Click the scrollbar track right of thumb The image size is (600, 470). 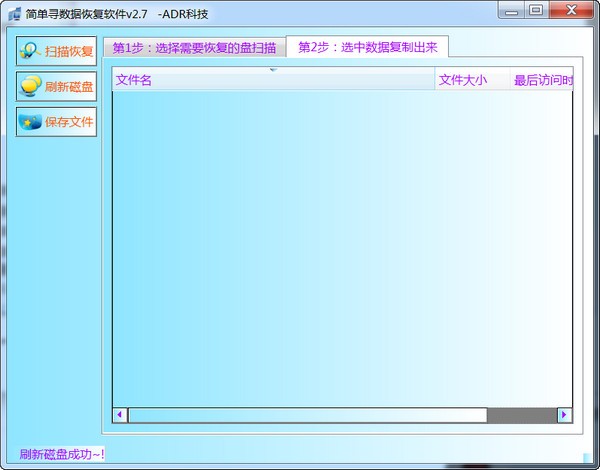point(521,415)
